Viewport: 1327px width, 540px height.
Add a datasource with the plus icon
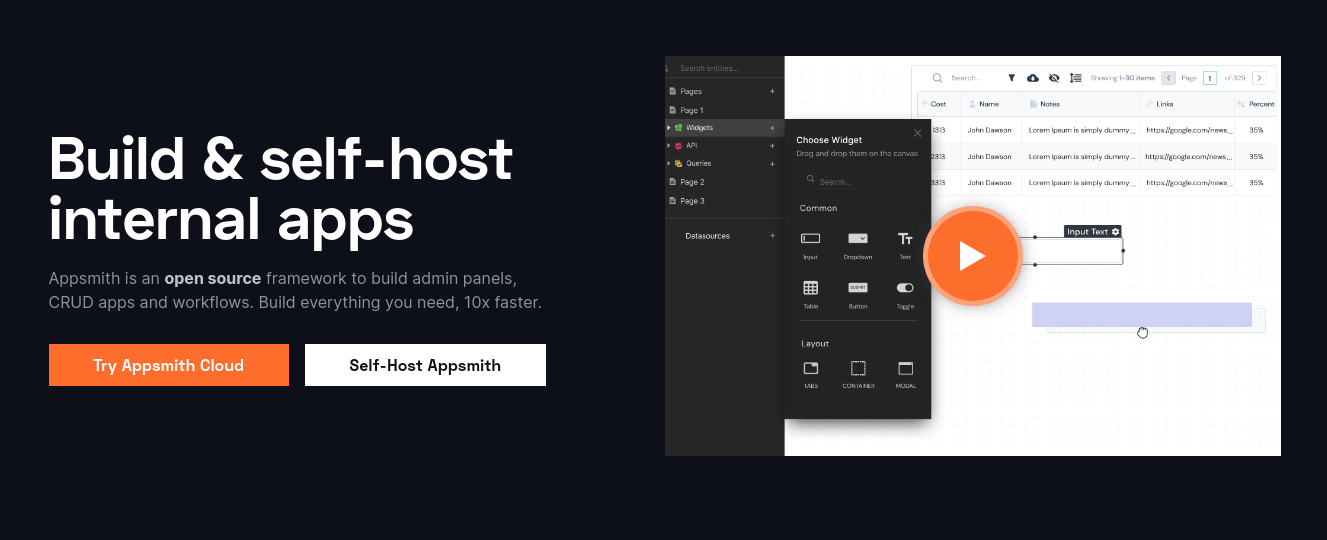click(x=772, y=236)
